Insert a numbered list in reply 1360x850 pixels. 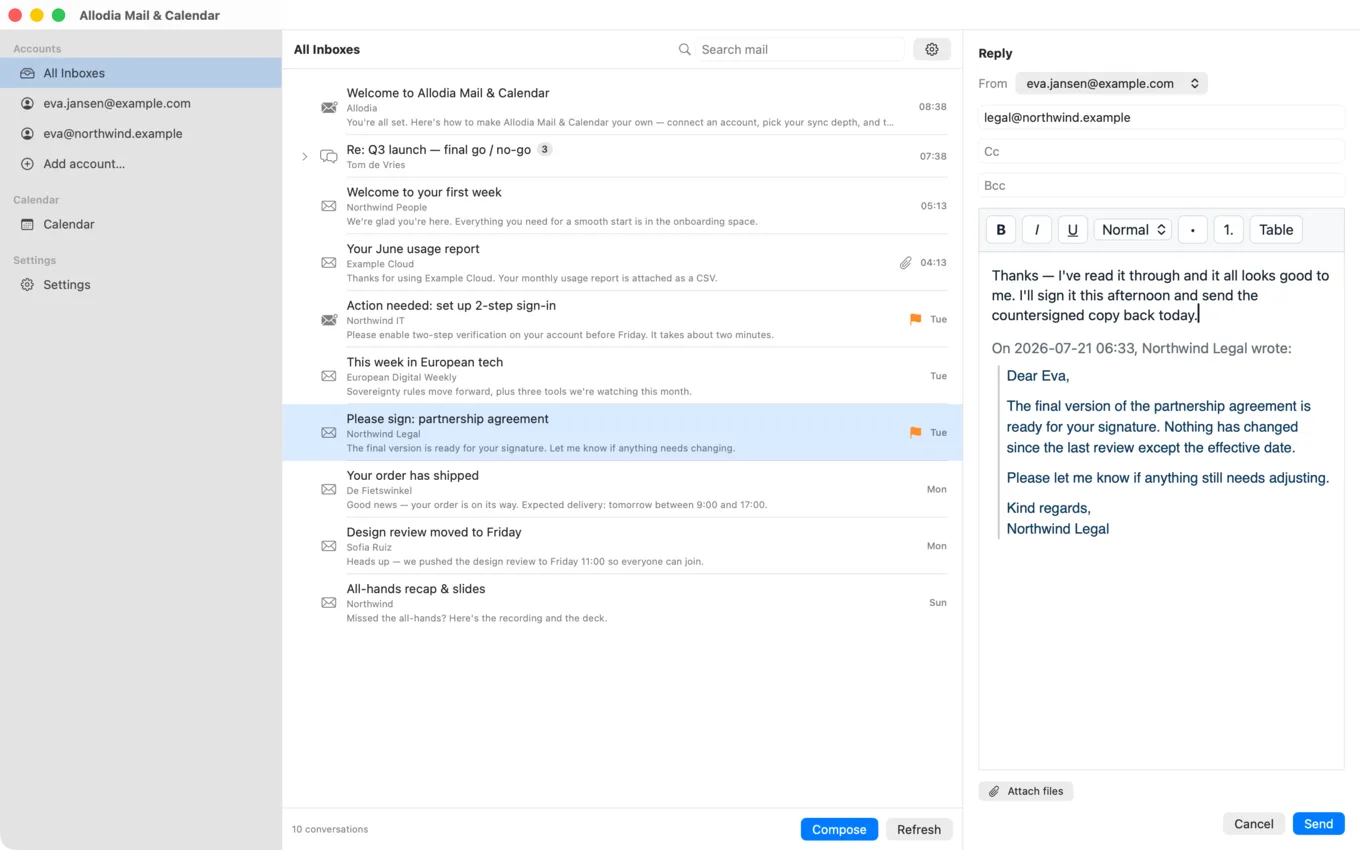pyautogui.click(x=1229, y=230)
